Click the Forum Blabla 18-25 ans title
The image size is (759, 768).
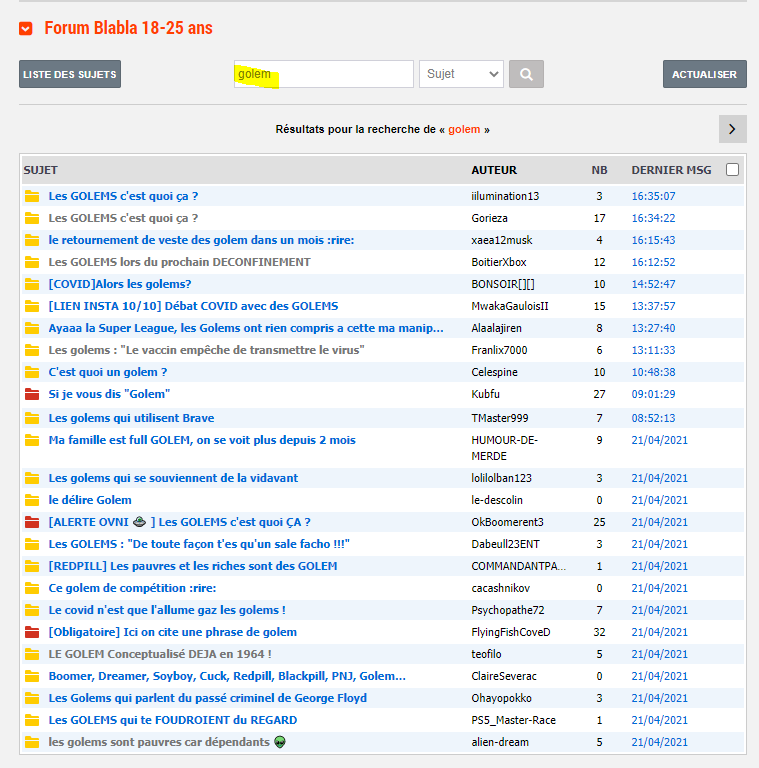(128, 28)
